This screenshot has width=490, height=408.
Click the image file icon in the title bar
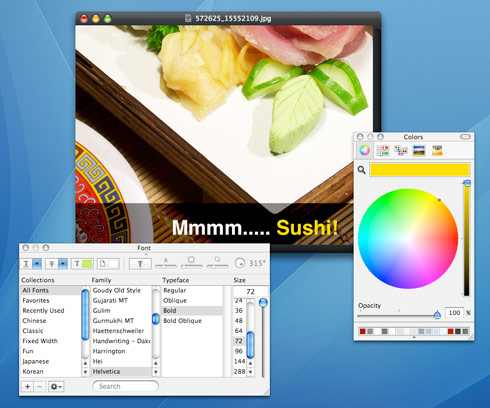click(188, 18)
